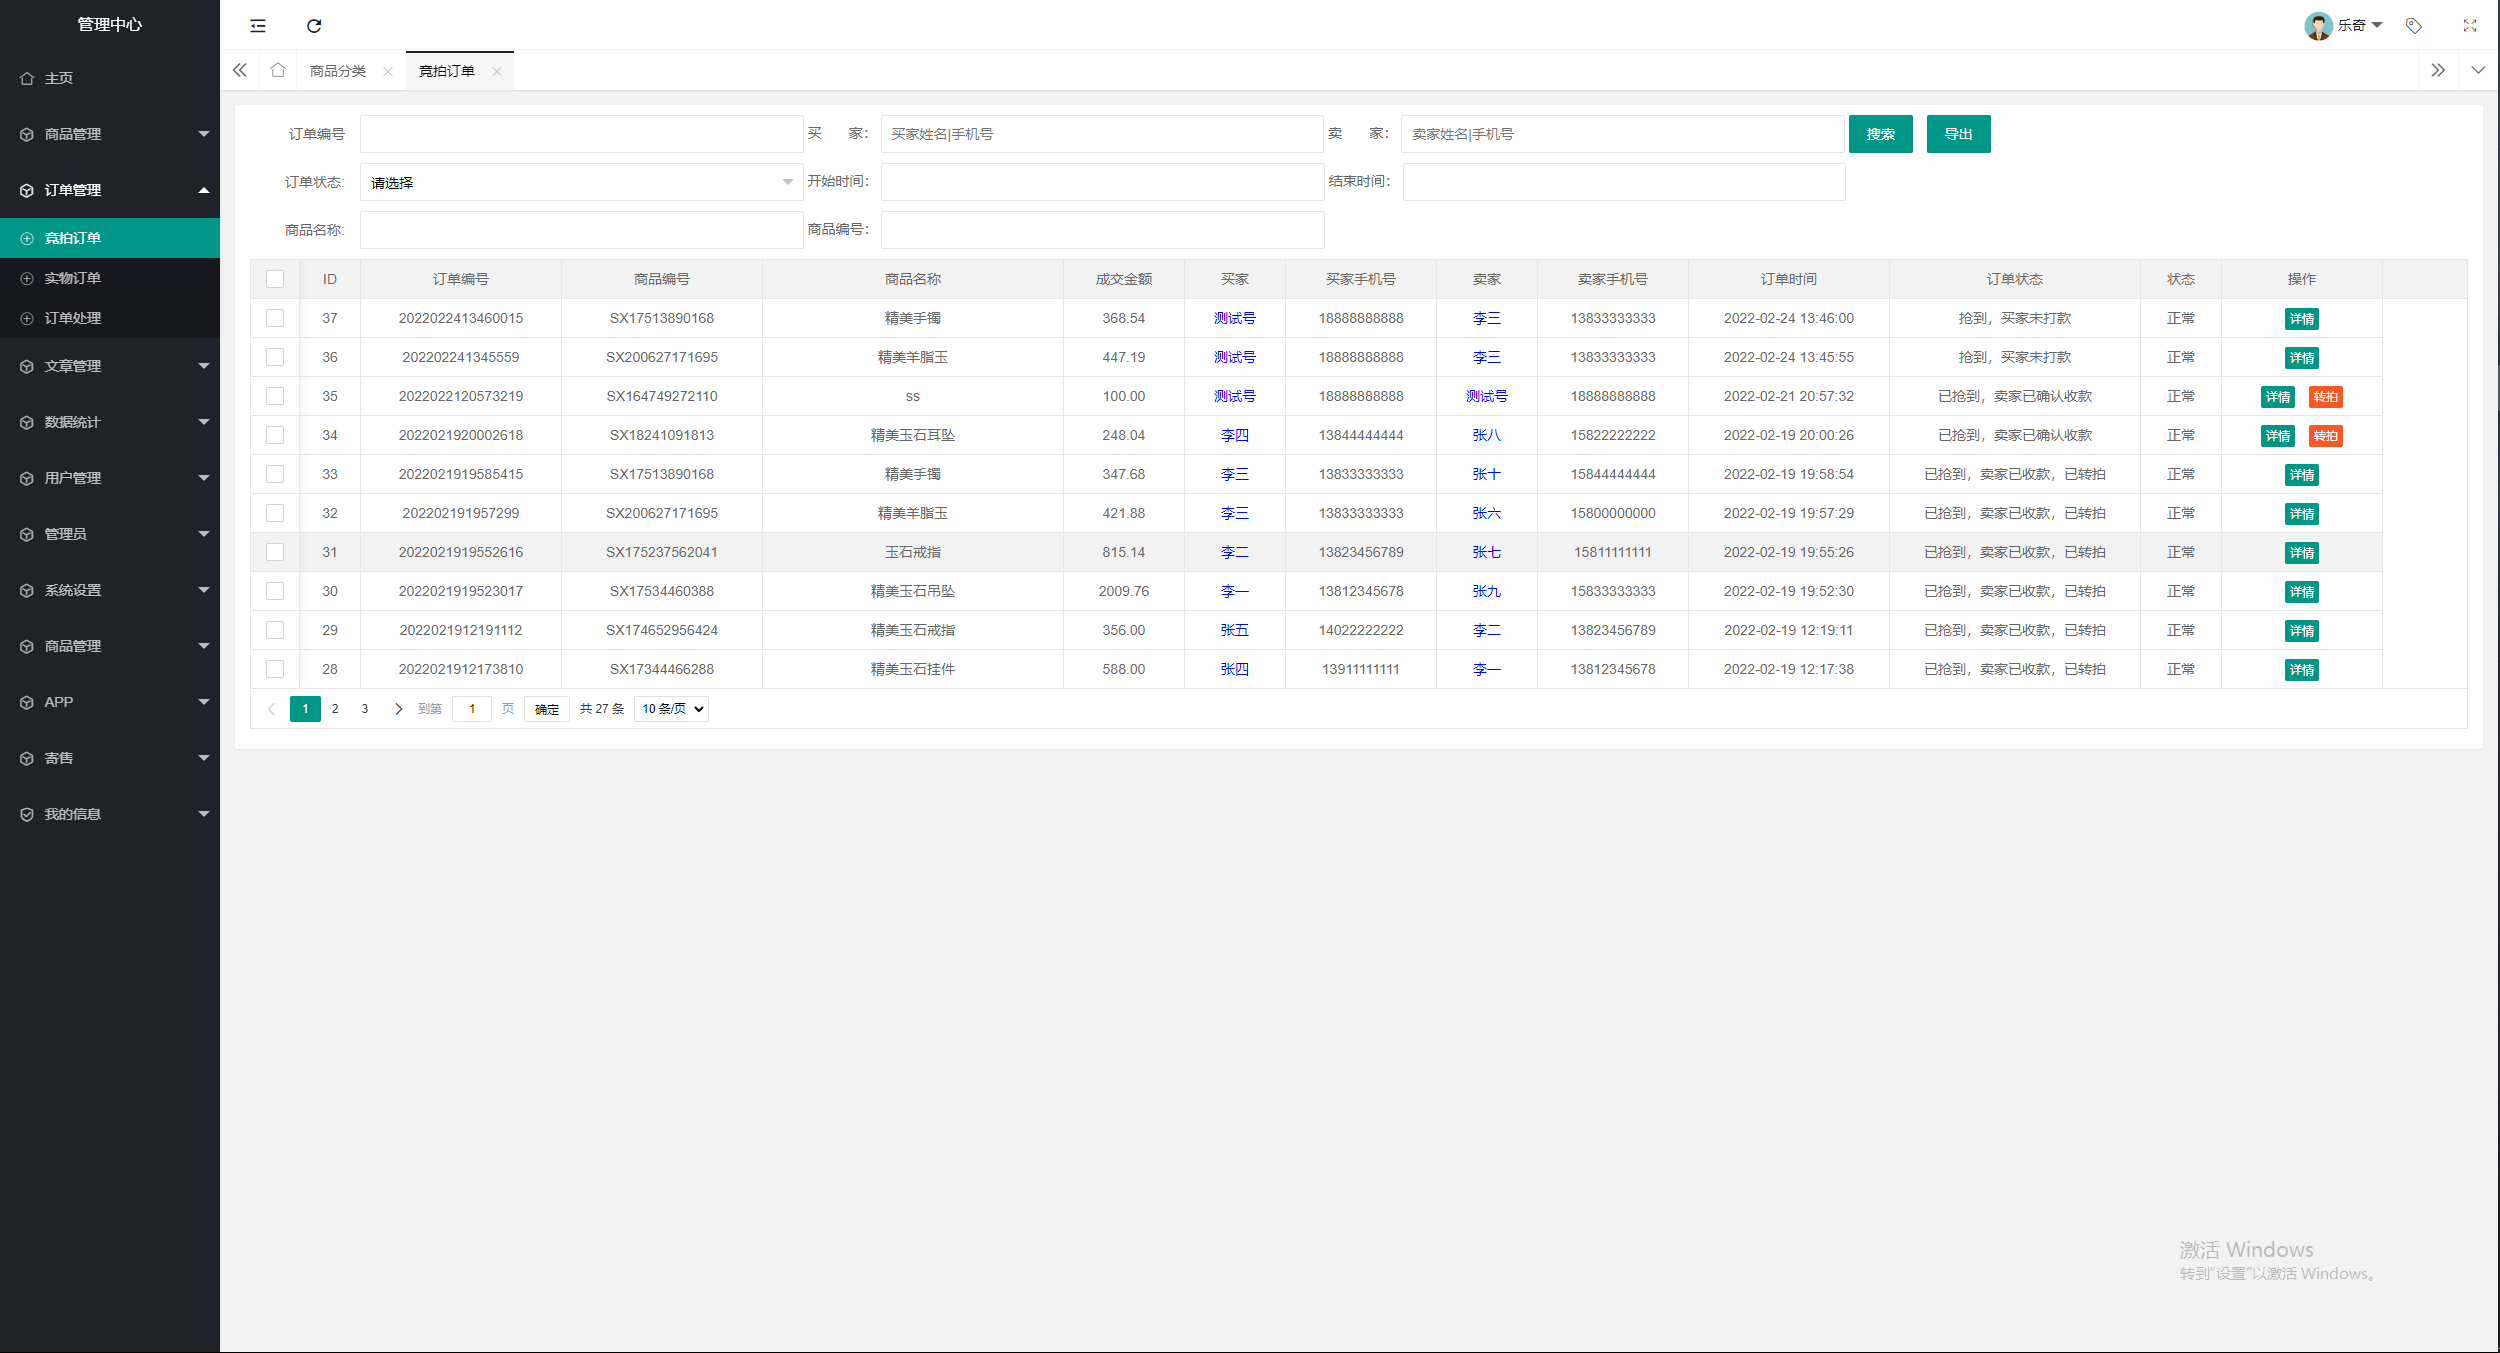2500x1353 pixels.
Task: Collapse the 订单管理 sidebar menu
Action: tap(110, 190)
